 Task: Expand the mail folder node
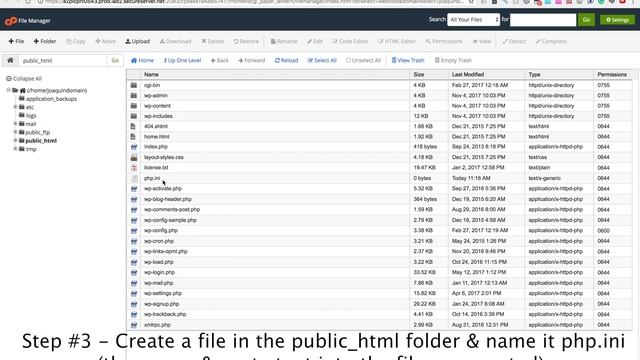16,124
